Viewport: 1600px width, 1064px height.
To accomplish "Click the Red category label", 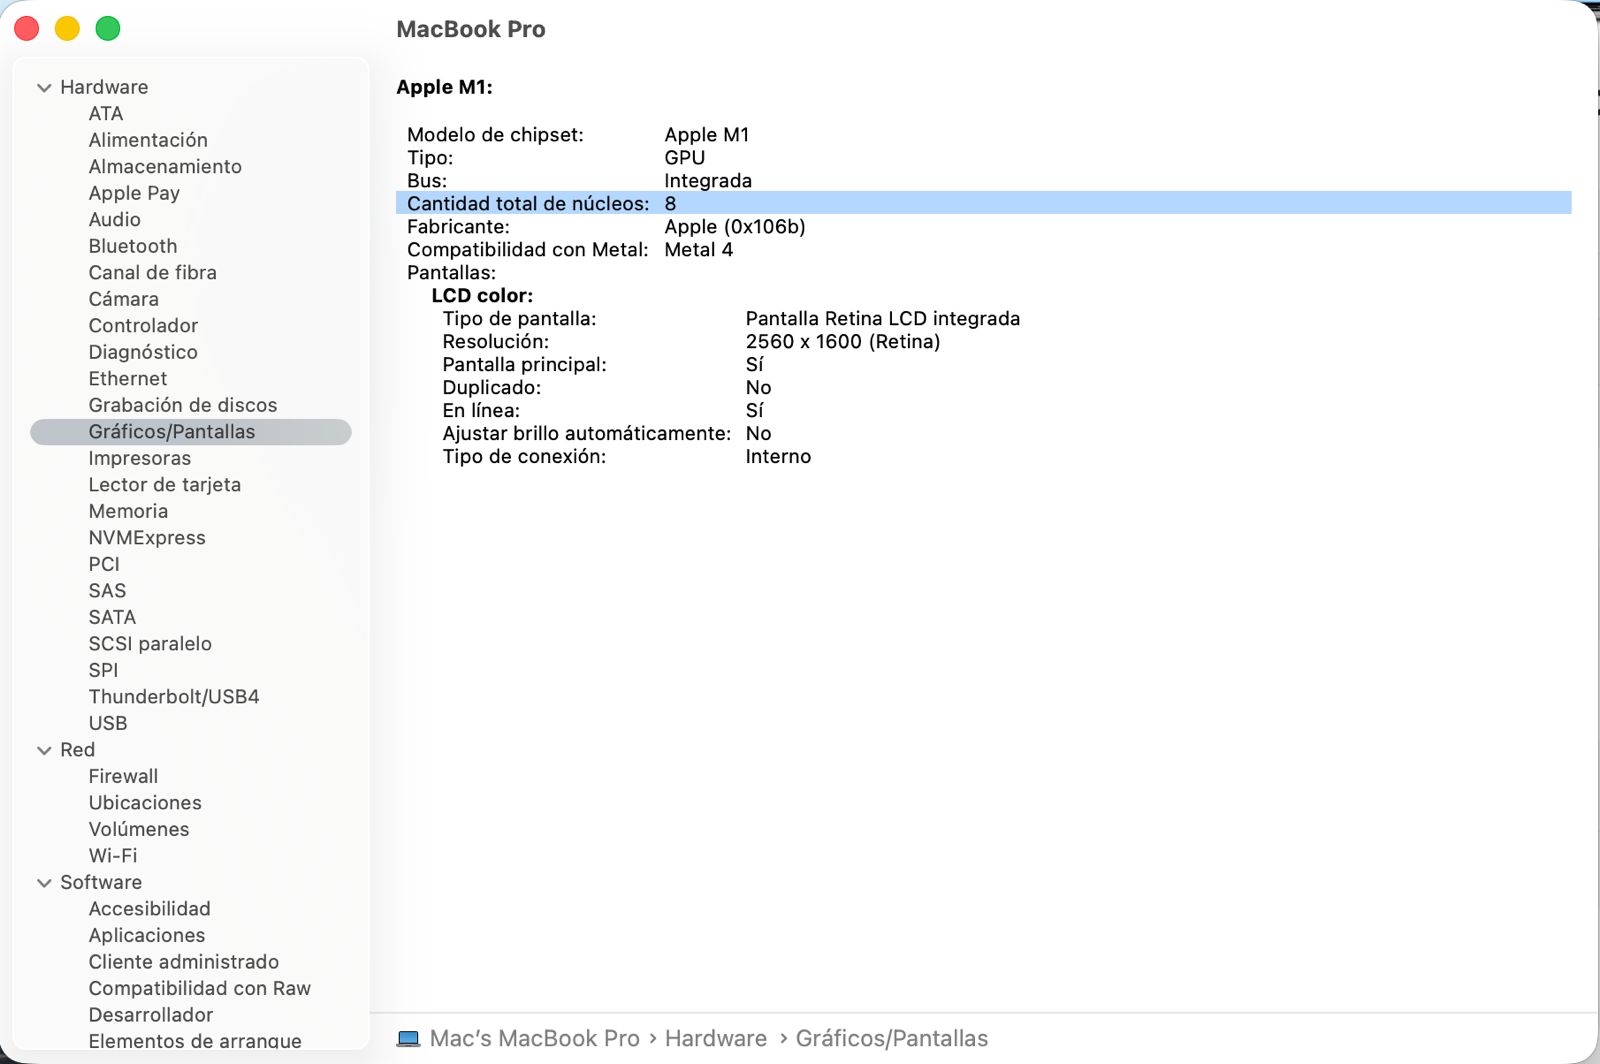I will point(77,750).
